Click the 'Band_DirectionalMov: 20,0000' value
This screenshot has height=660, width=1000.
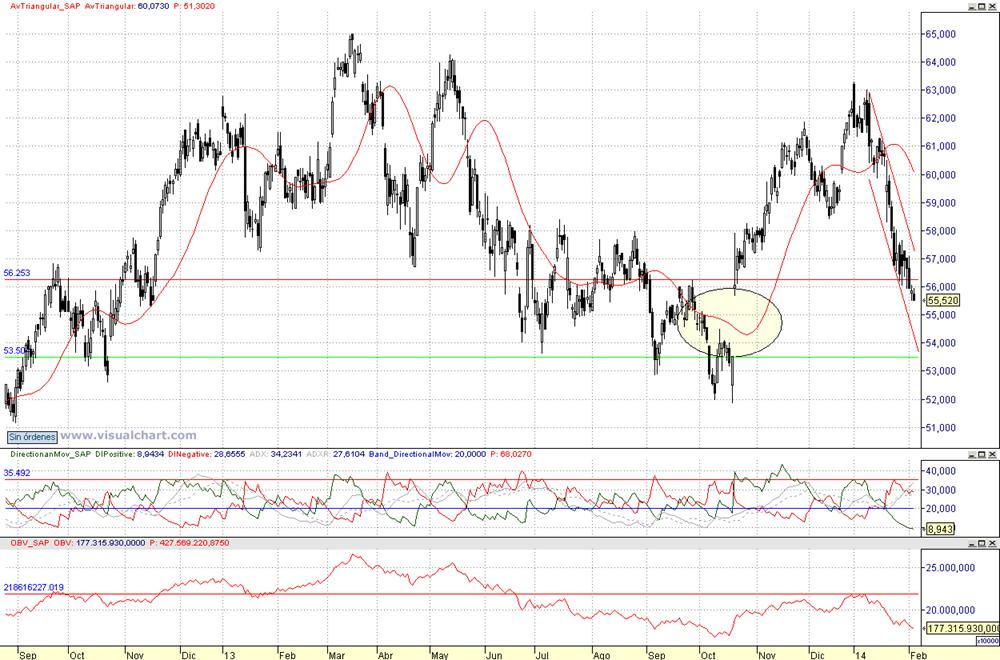tap(427, 454)
